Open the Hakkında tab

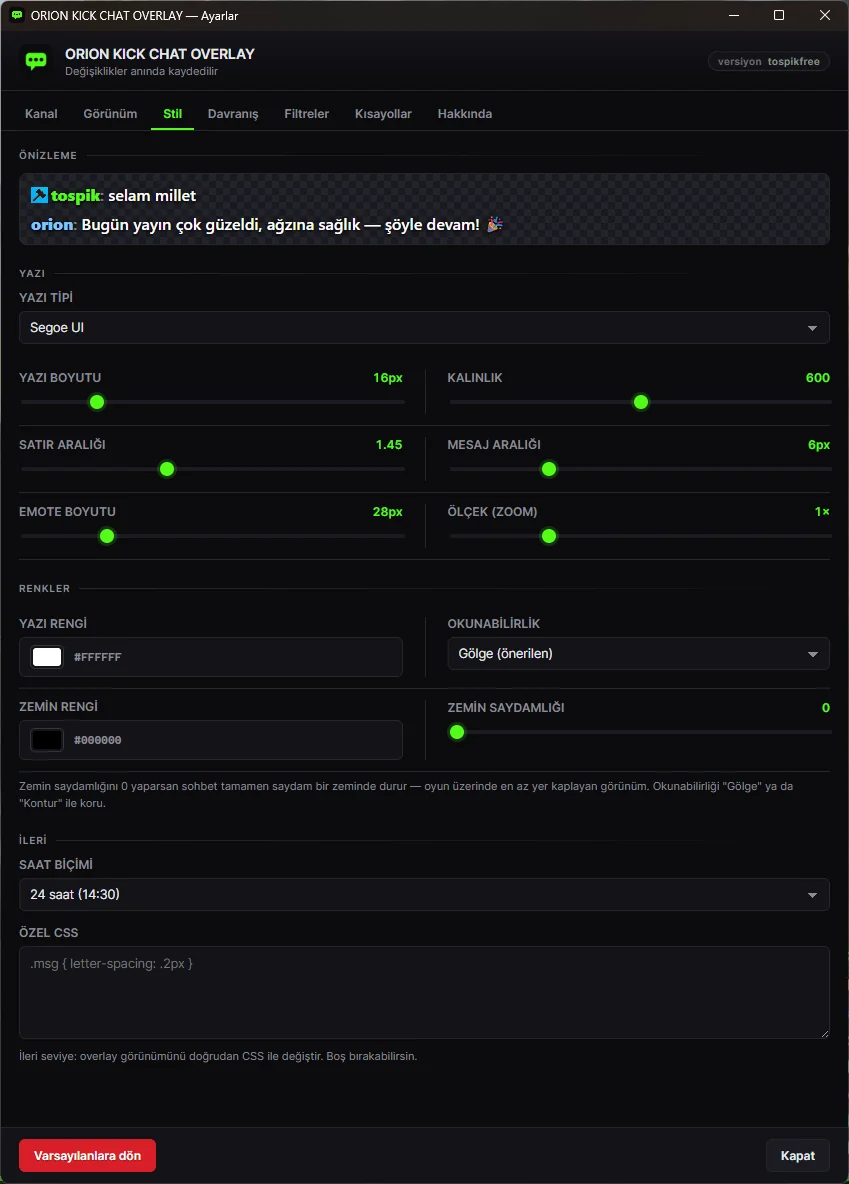tap(465, 113)
